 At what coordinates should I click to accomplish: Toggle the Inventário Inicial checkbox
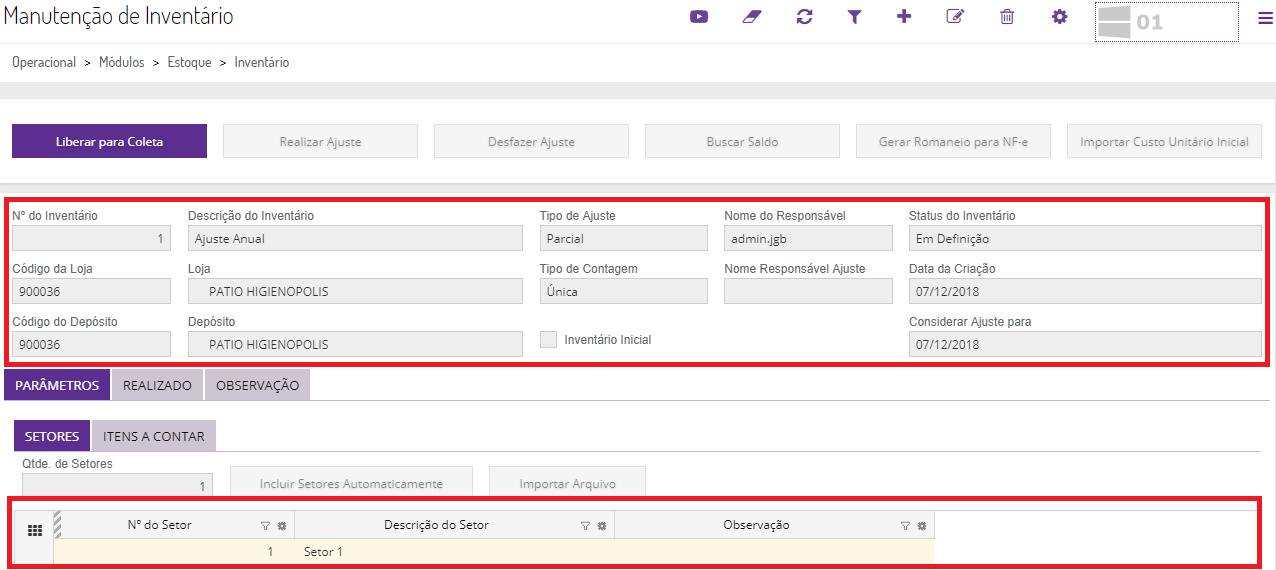pyautogui.click(x=548, y=340)
